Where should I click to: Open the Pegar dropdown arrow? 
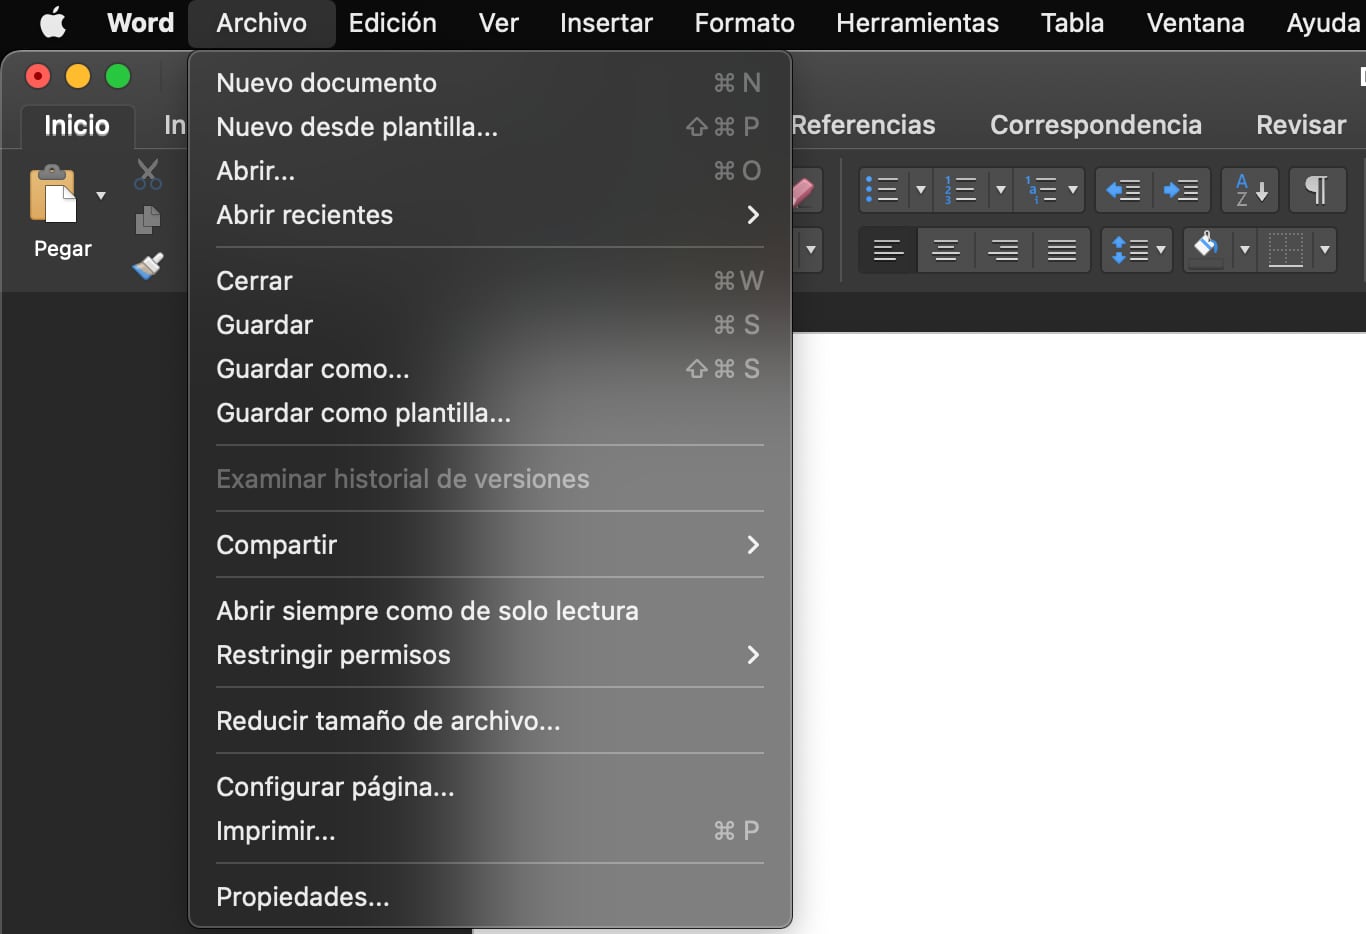point(101,195)
